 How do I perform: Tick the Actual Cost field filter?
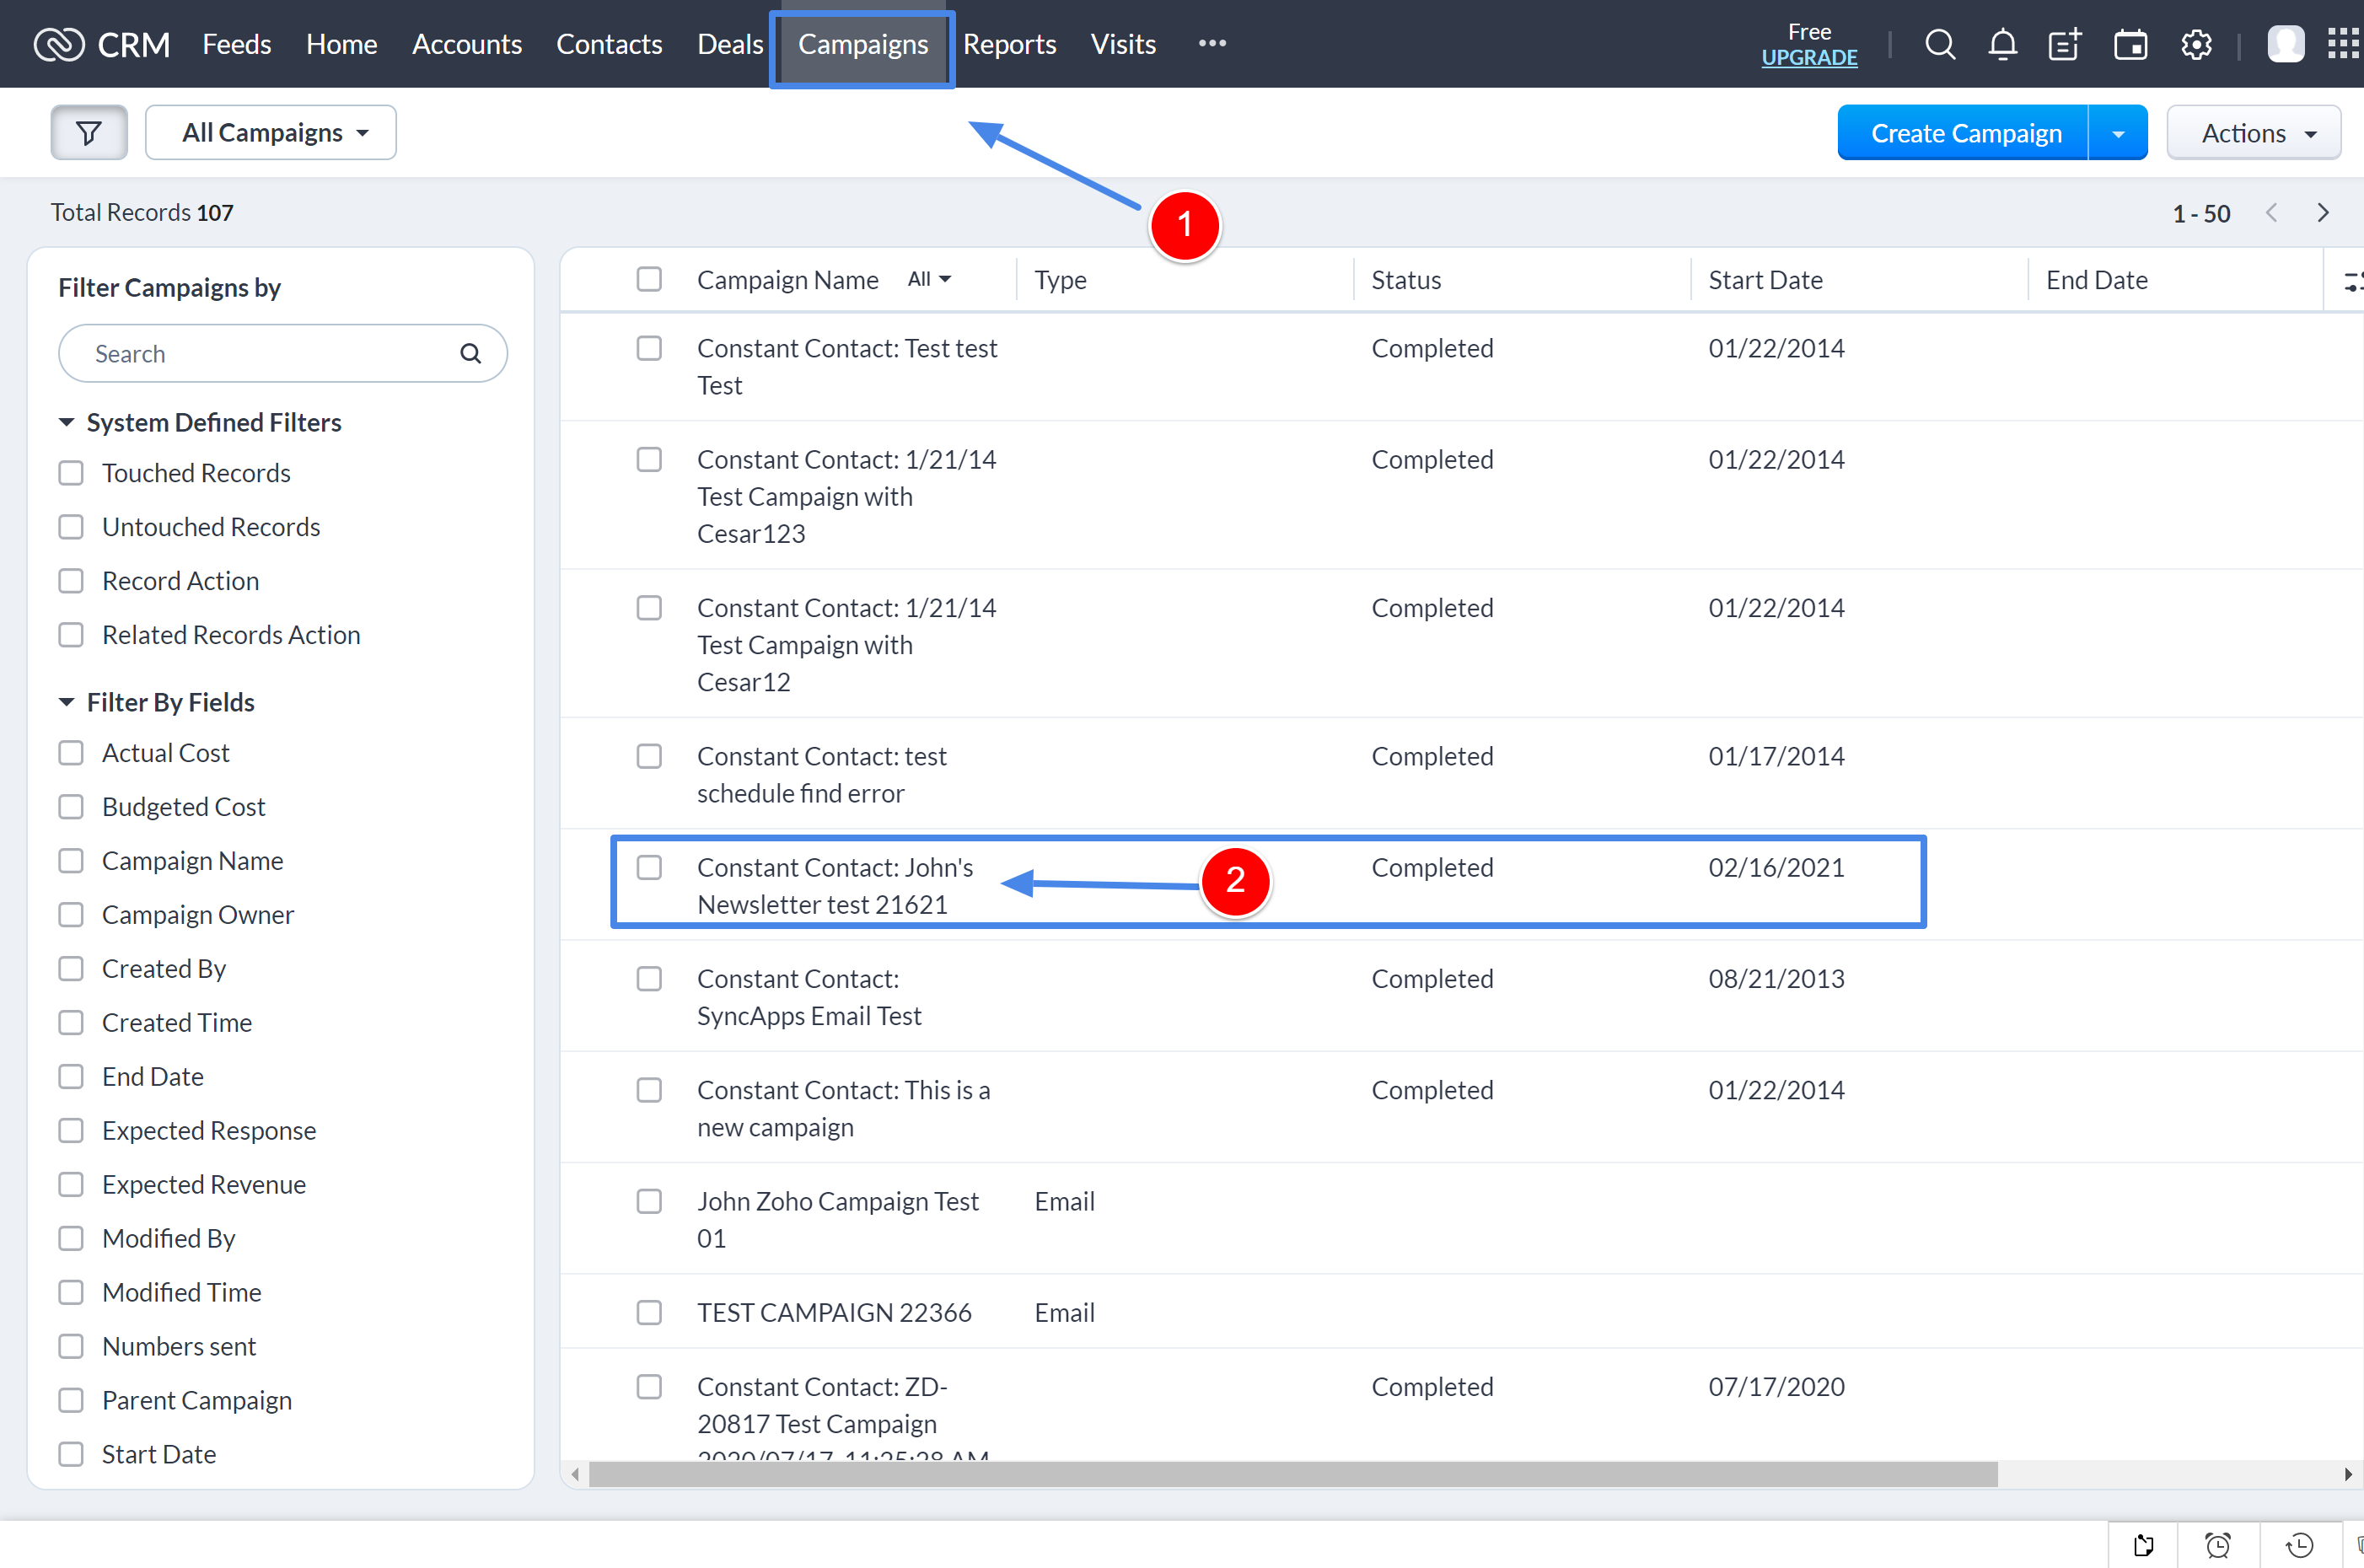71,753
